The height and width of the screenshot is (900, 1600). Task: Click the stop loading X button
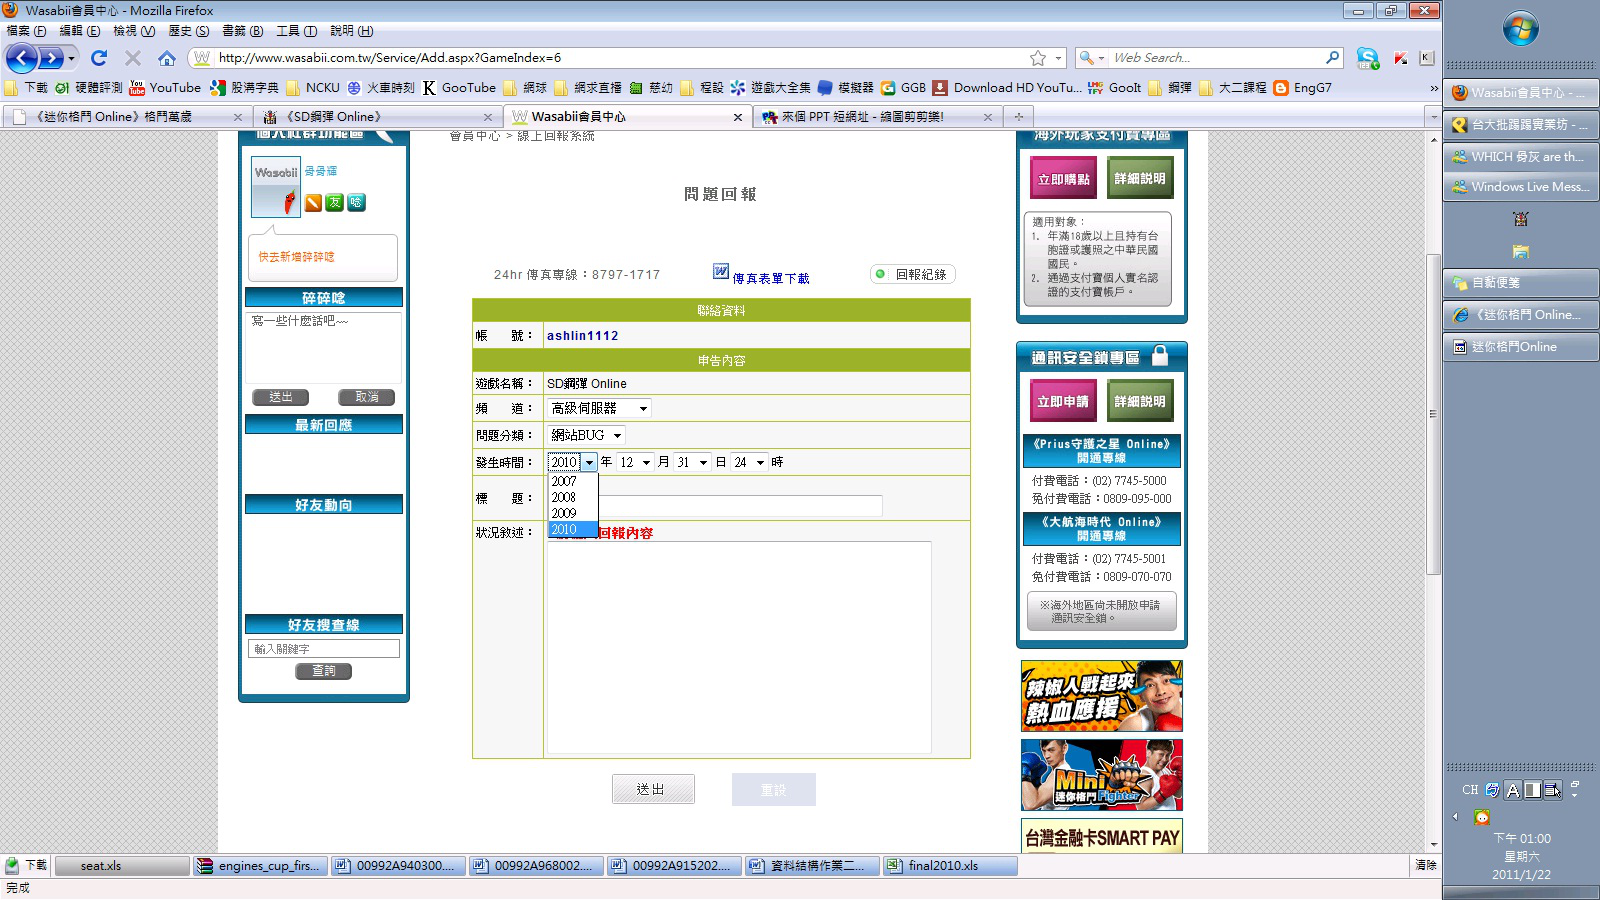(132, 58)
